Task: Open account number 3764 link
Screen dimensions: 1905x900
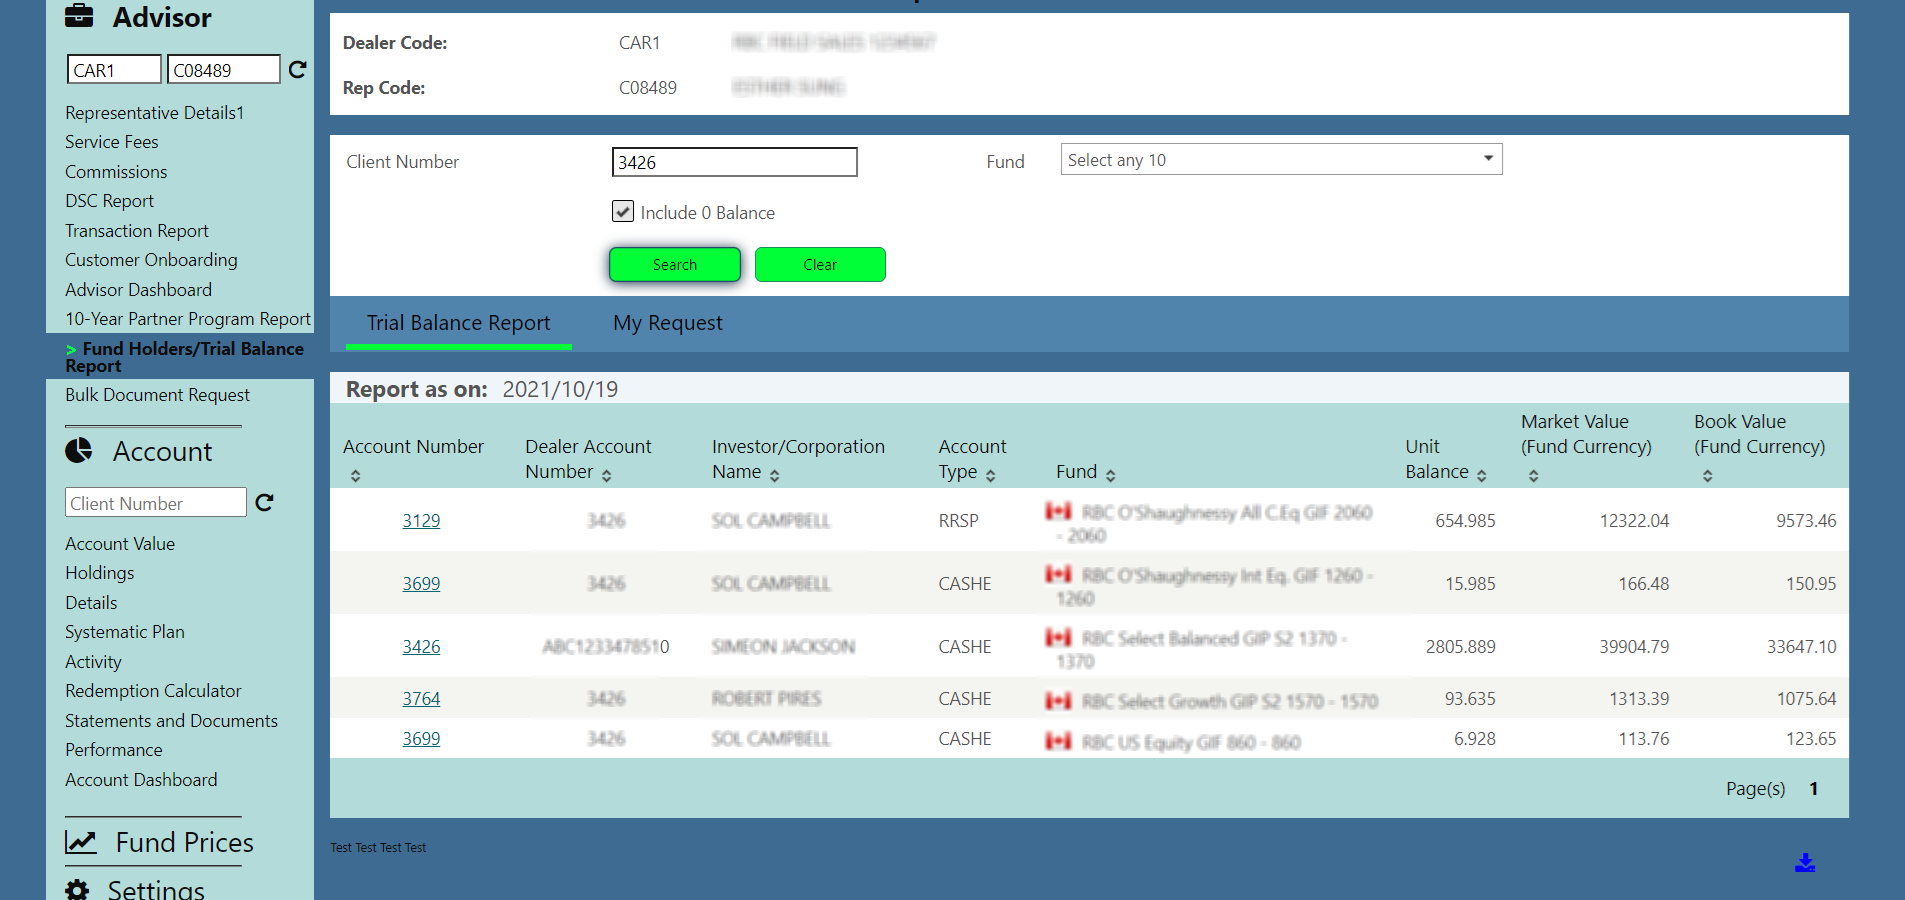Action: click(421, 699)
